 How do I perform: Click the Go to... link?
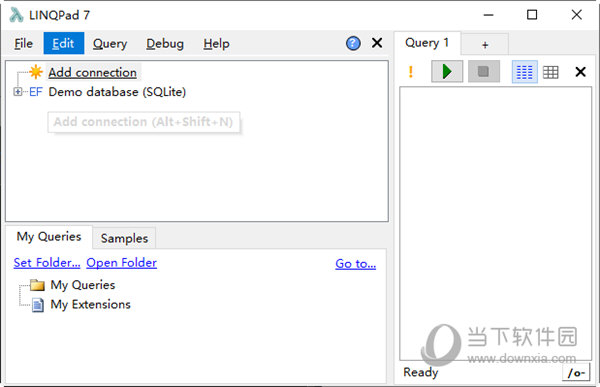click(x=355, y=264)
